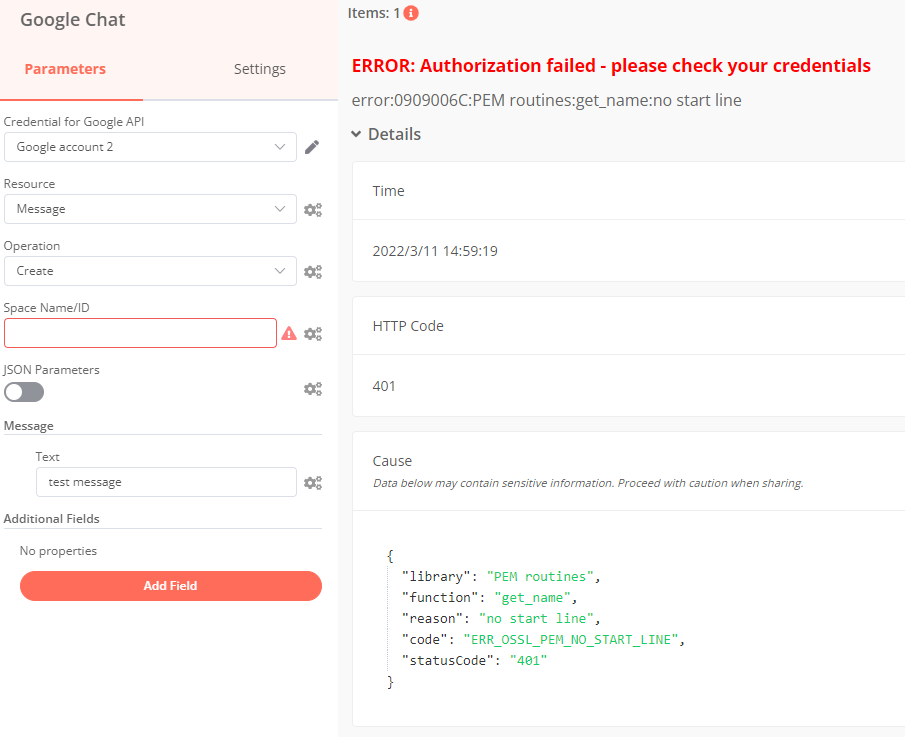Open the gears options beside Text field
The height and width of the screenshot is (737, 905).
(313, 483)
